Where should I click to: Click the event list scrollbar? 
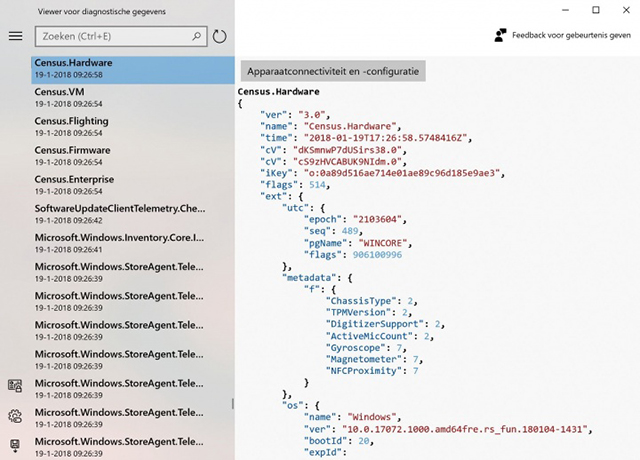pos(233,404)
